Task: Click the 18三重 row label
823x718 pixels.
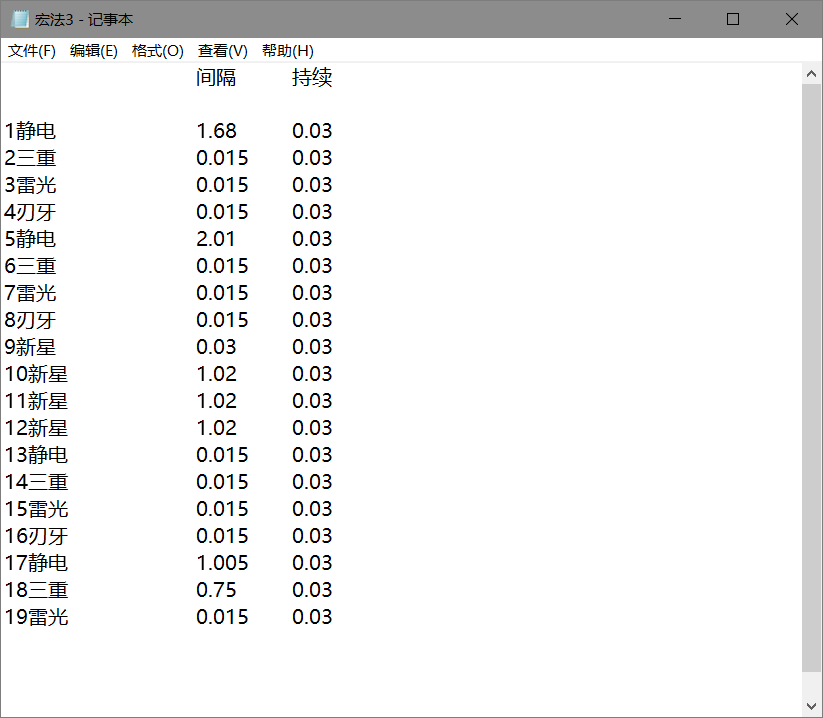Action: (x=36, y=590)
